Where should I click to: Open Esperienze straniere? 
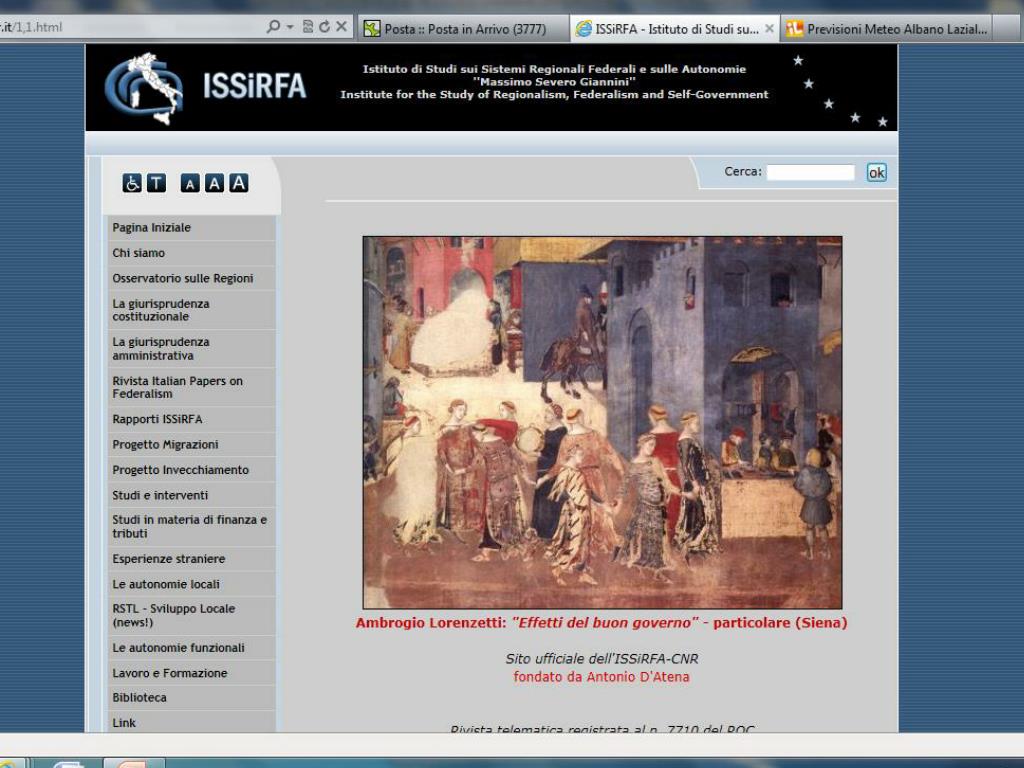click(191, 559)
